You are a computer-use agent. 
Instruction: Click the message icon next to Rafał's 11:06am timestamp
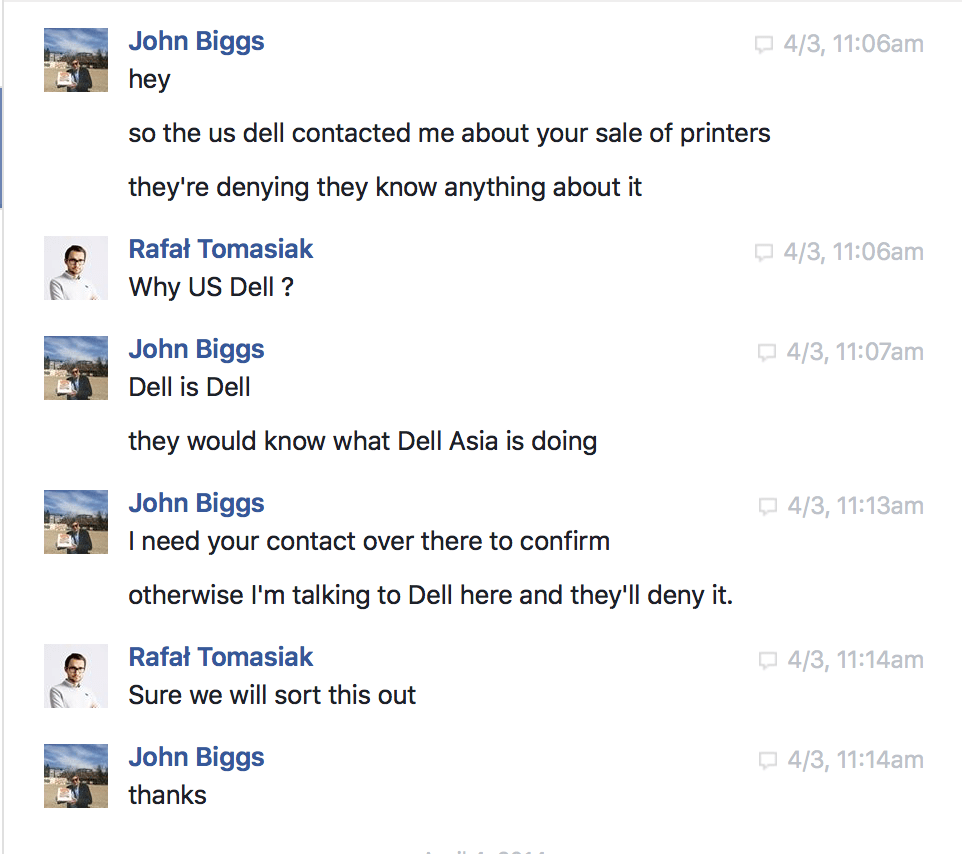763,253
